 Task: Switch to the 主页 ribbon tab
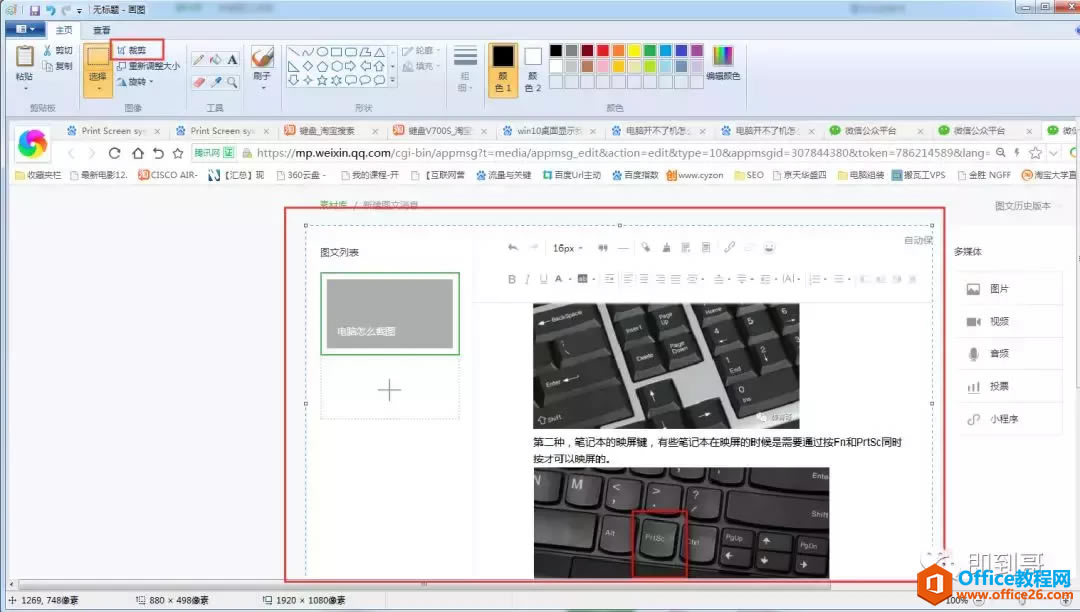pos(64,30)
